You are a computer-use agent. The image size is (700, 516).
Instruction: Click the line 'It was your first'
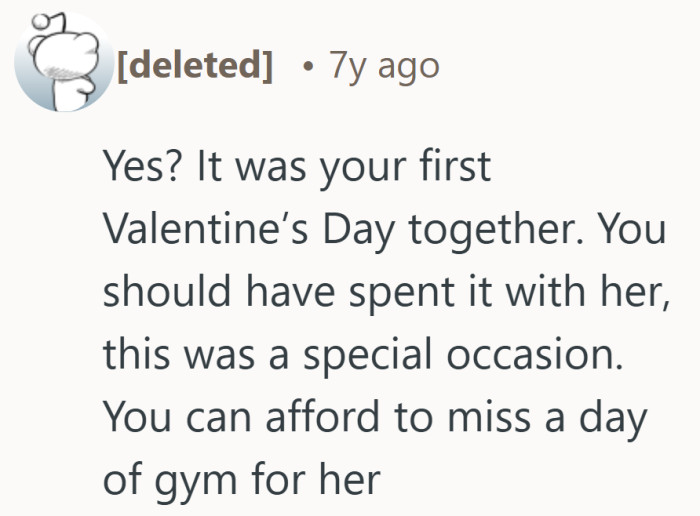(x=340, y=168)
